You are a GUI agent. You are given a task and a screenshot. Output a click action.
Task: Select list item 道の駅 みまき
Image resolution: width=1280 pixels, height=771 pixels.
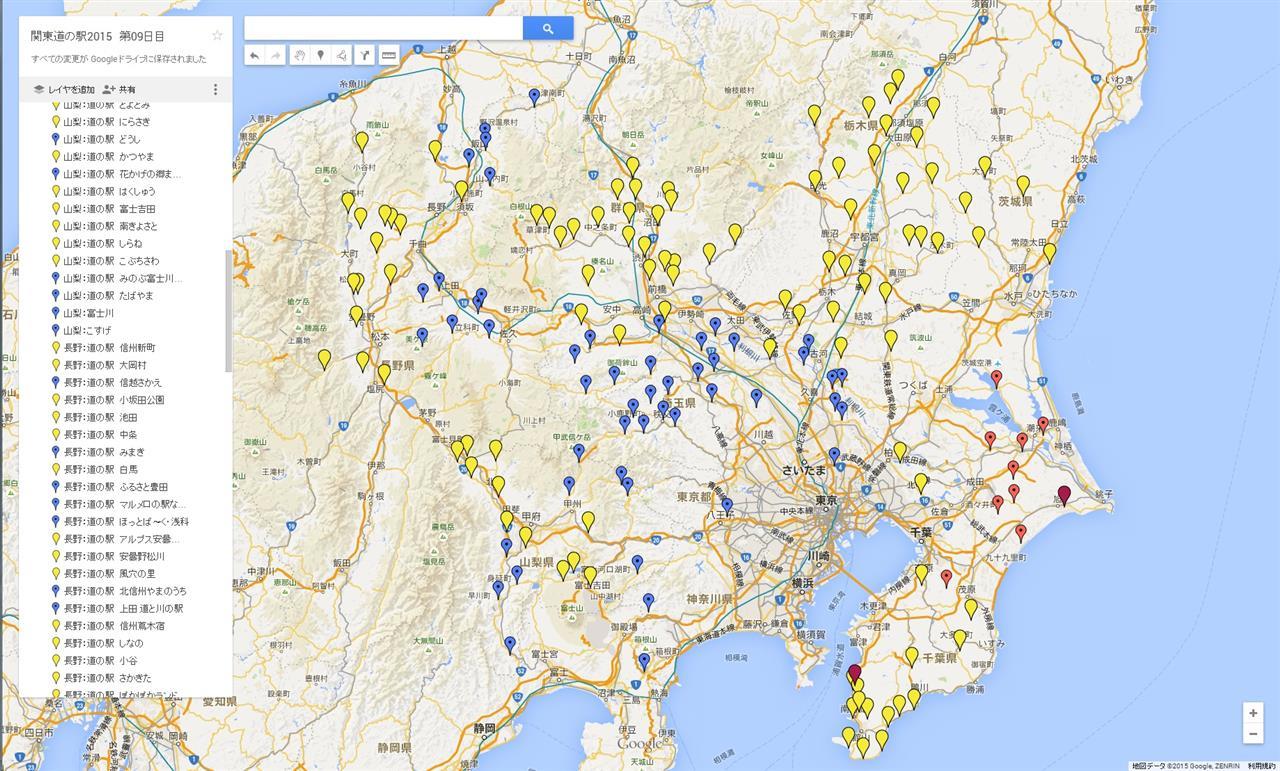coord(104,452)
